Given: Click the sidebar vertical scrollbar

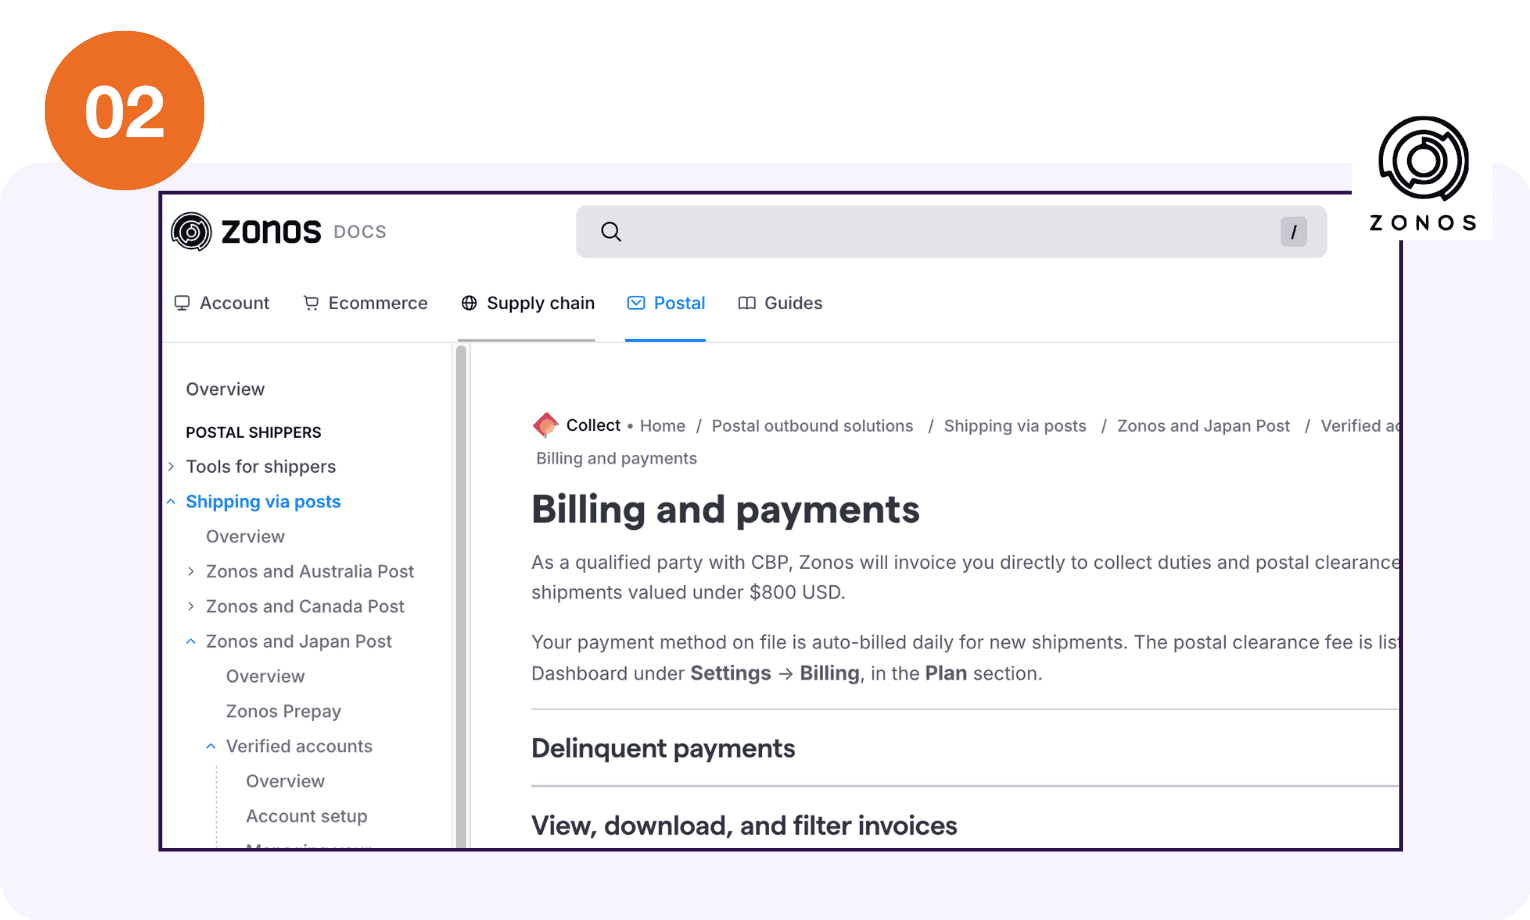Looking at the screenshot, I should point(461,597).
